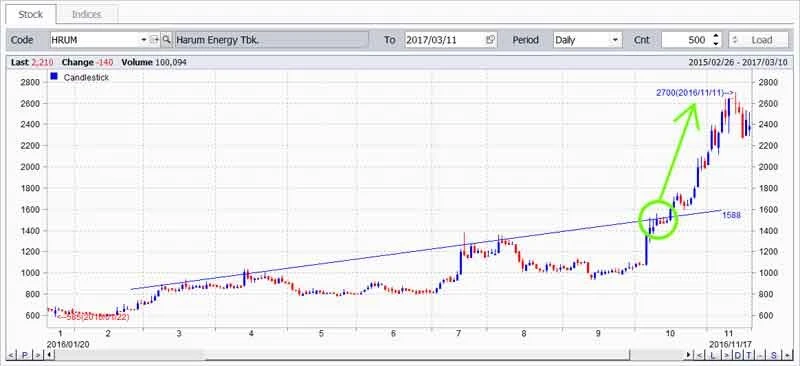Click the Volume 100,094 text
The width and height of the screenshot is (800, 366).
point(154,62)
